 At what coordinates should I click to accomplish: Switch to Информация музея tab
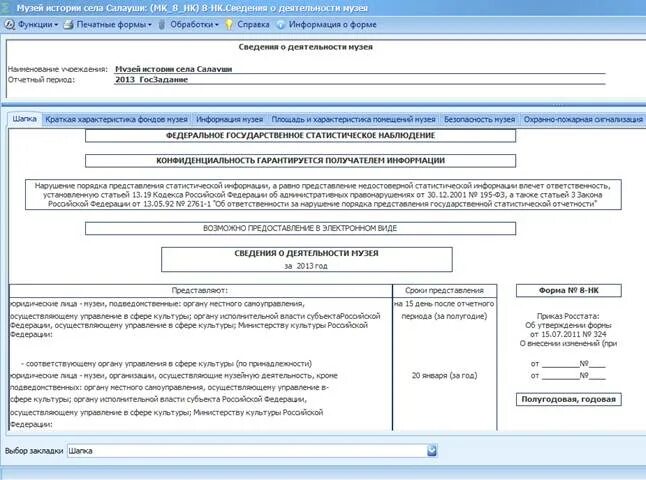229,119
